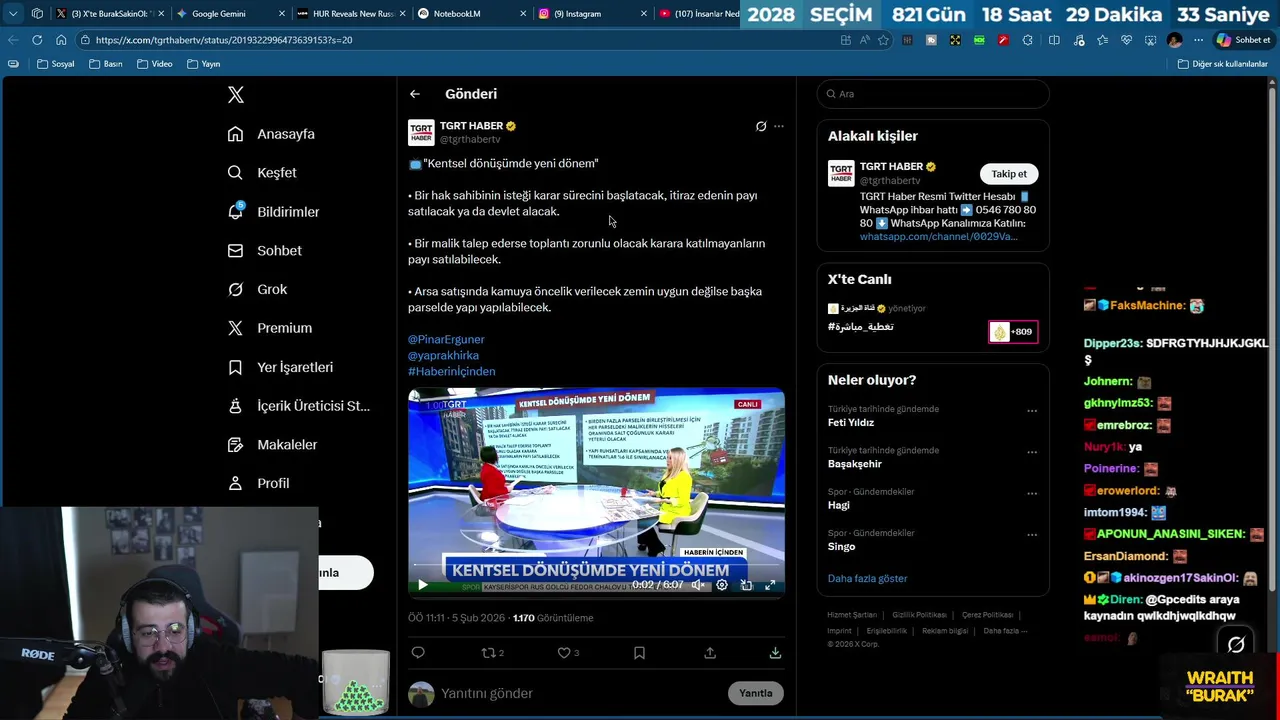1280x720 pixels.
Task: Click the Ara search field
Action: click(933, 94)
